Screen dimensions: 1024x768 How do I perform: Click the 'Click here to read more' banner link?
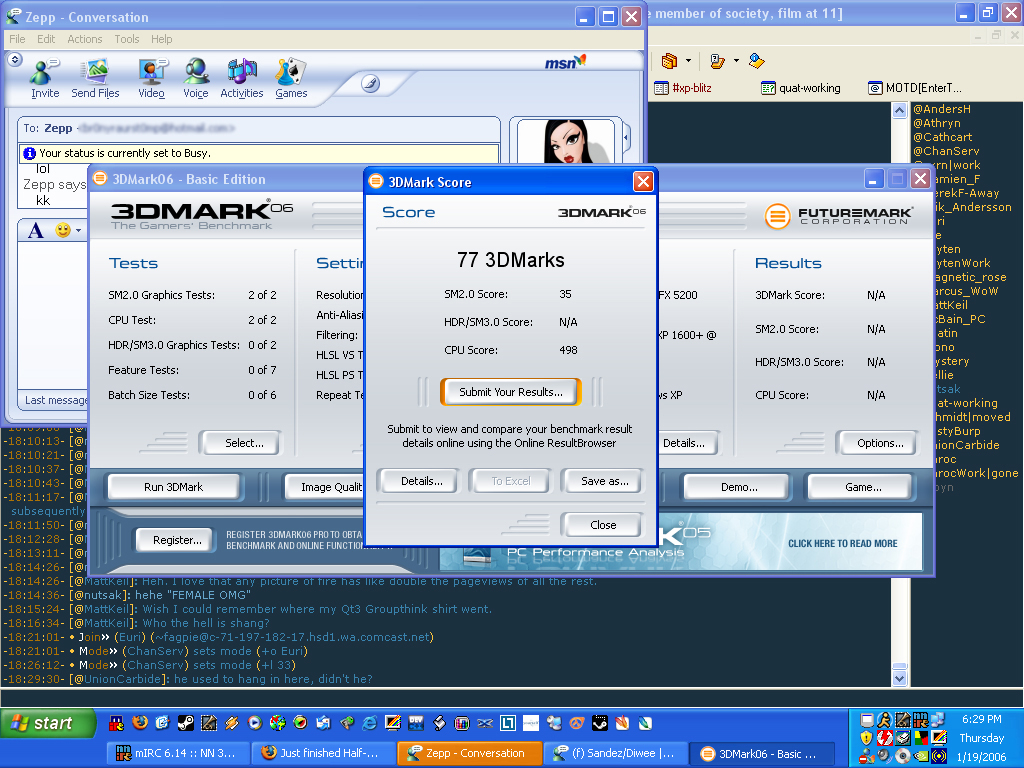coord(842,543)
